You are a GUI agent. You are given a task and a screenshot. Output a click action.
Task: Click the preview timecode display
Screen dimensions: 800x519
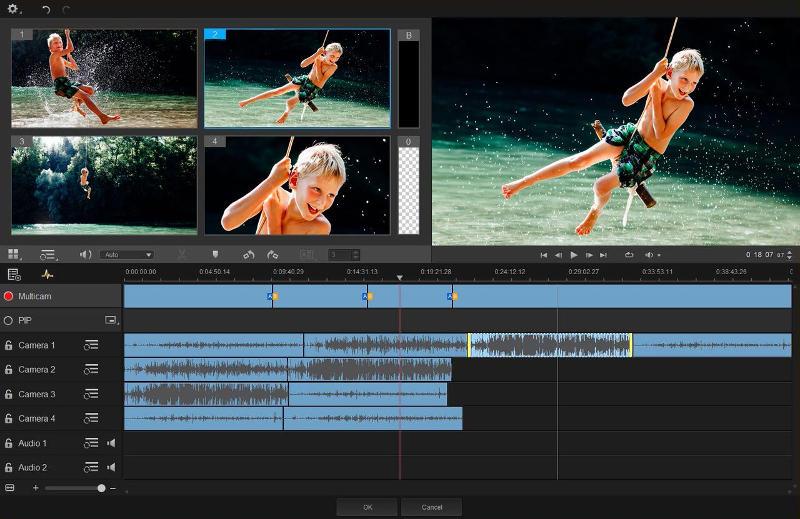(765, 254)
